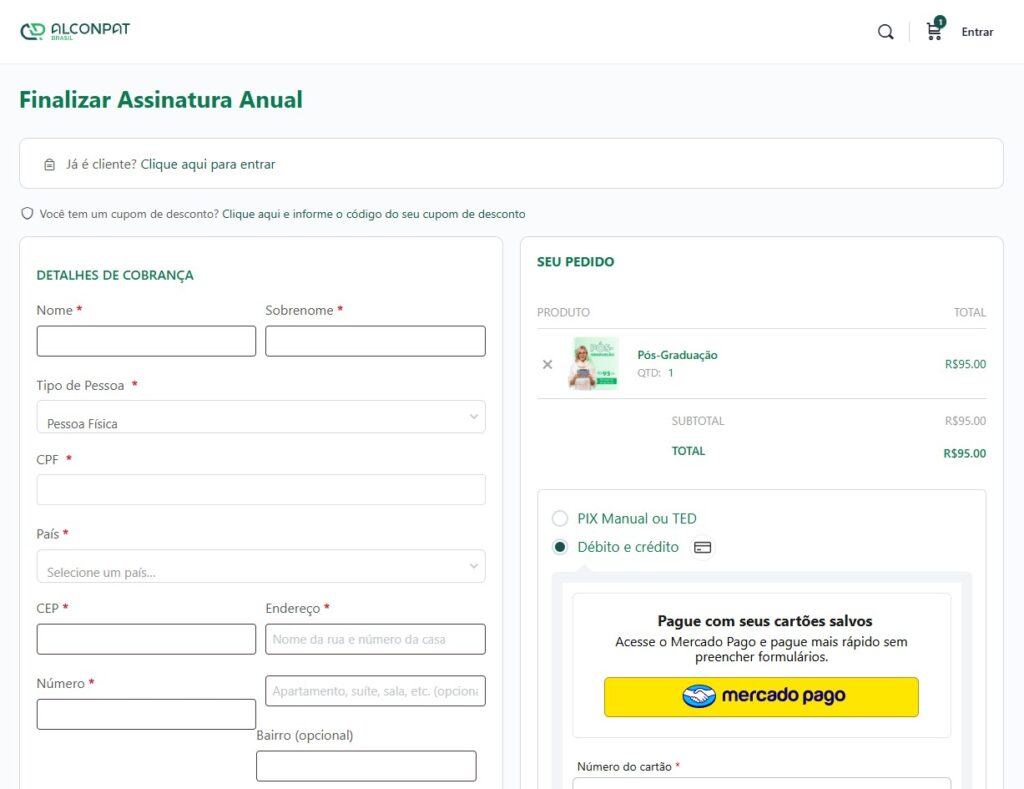Open the shopping cart icon

pos(934,31)
